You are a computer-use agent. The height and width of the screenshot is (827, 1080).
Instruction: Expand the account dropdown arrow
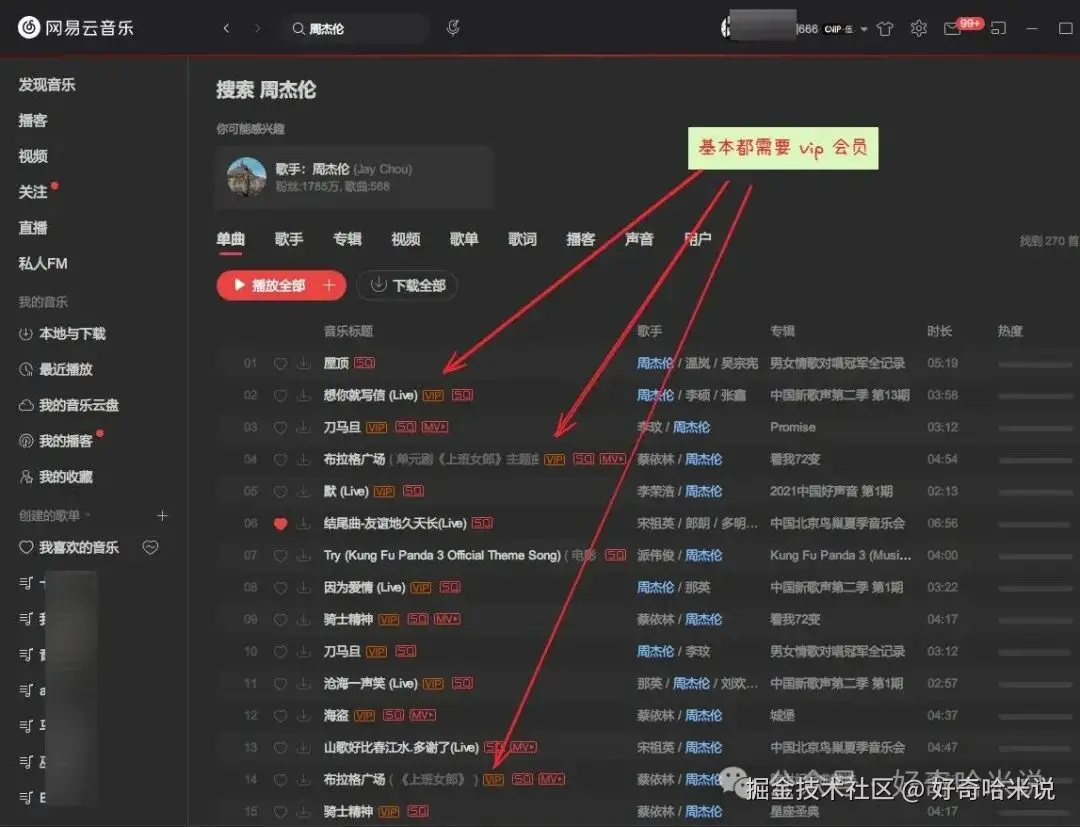tap(864, 29)
